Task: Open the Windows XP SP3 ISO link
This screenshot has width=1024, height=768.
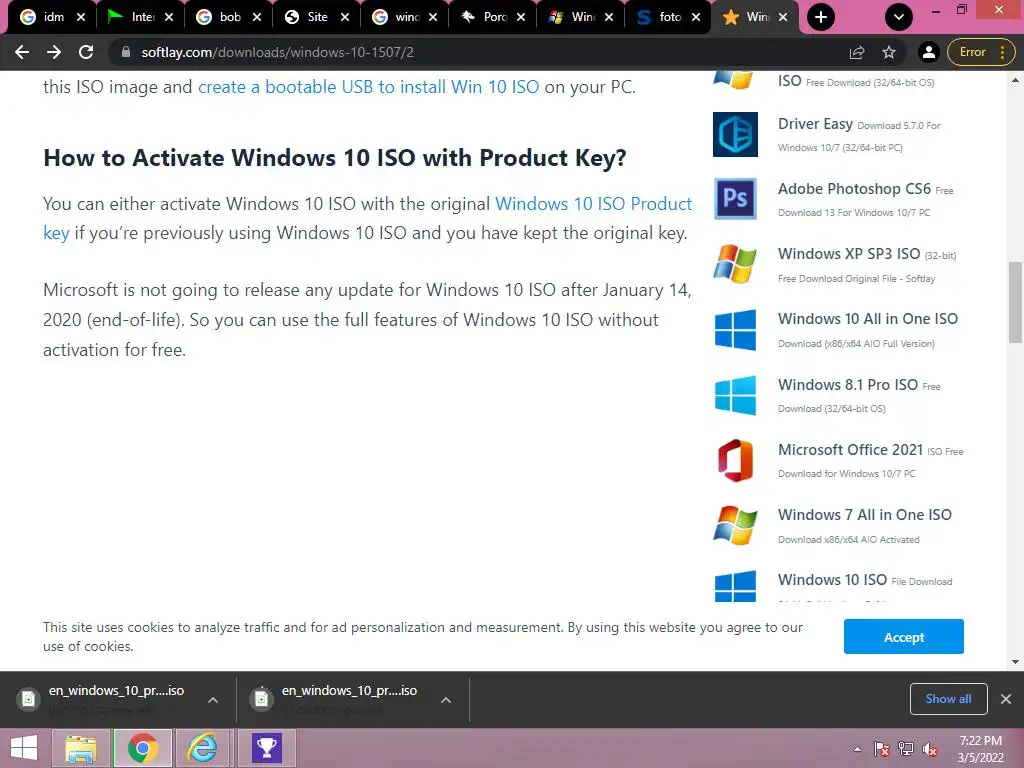Action: (x=867, y=264)
